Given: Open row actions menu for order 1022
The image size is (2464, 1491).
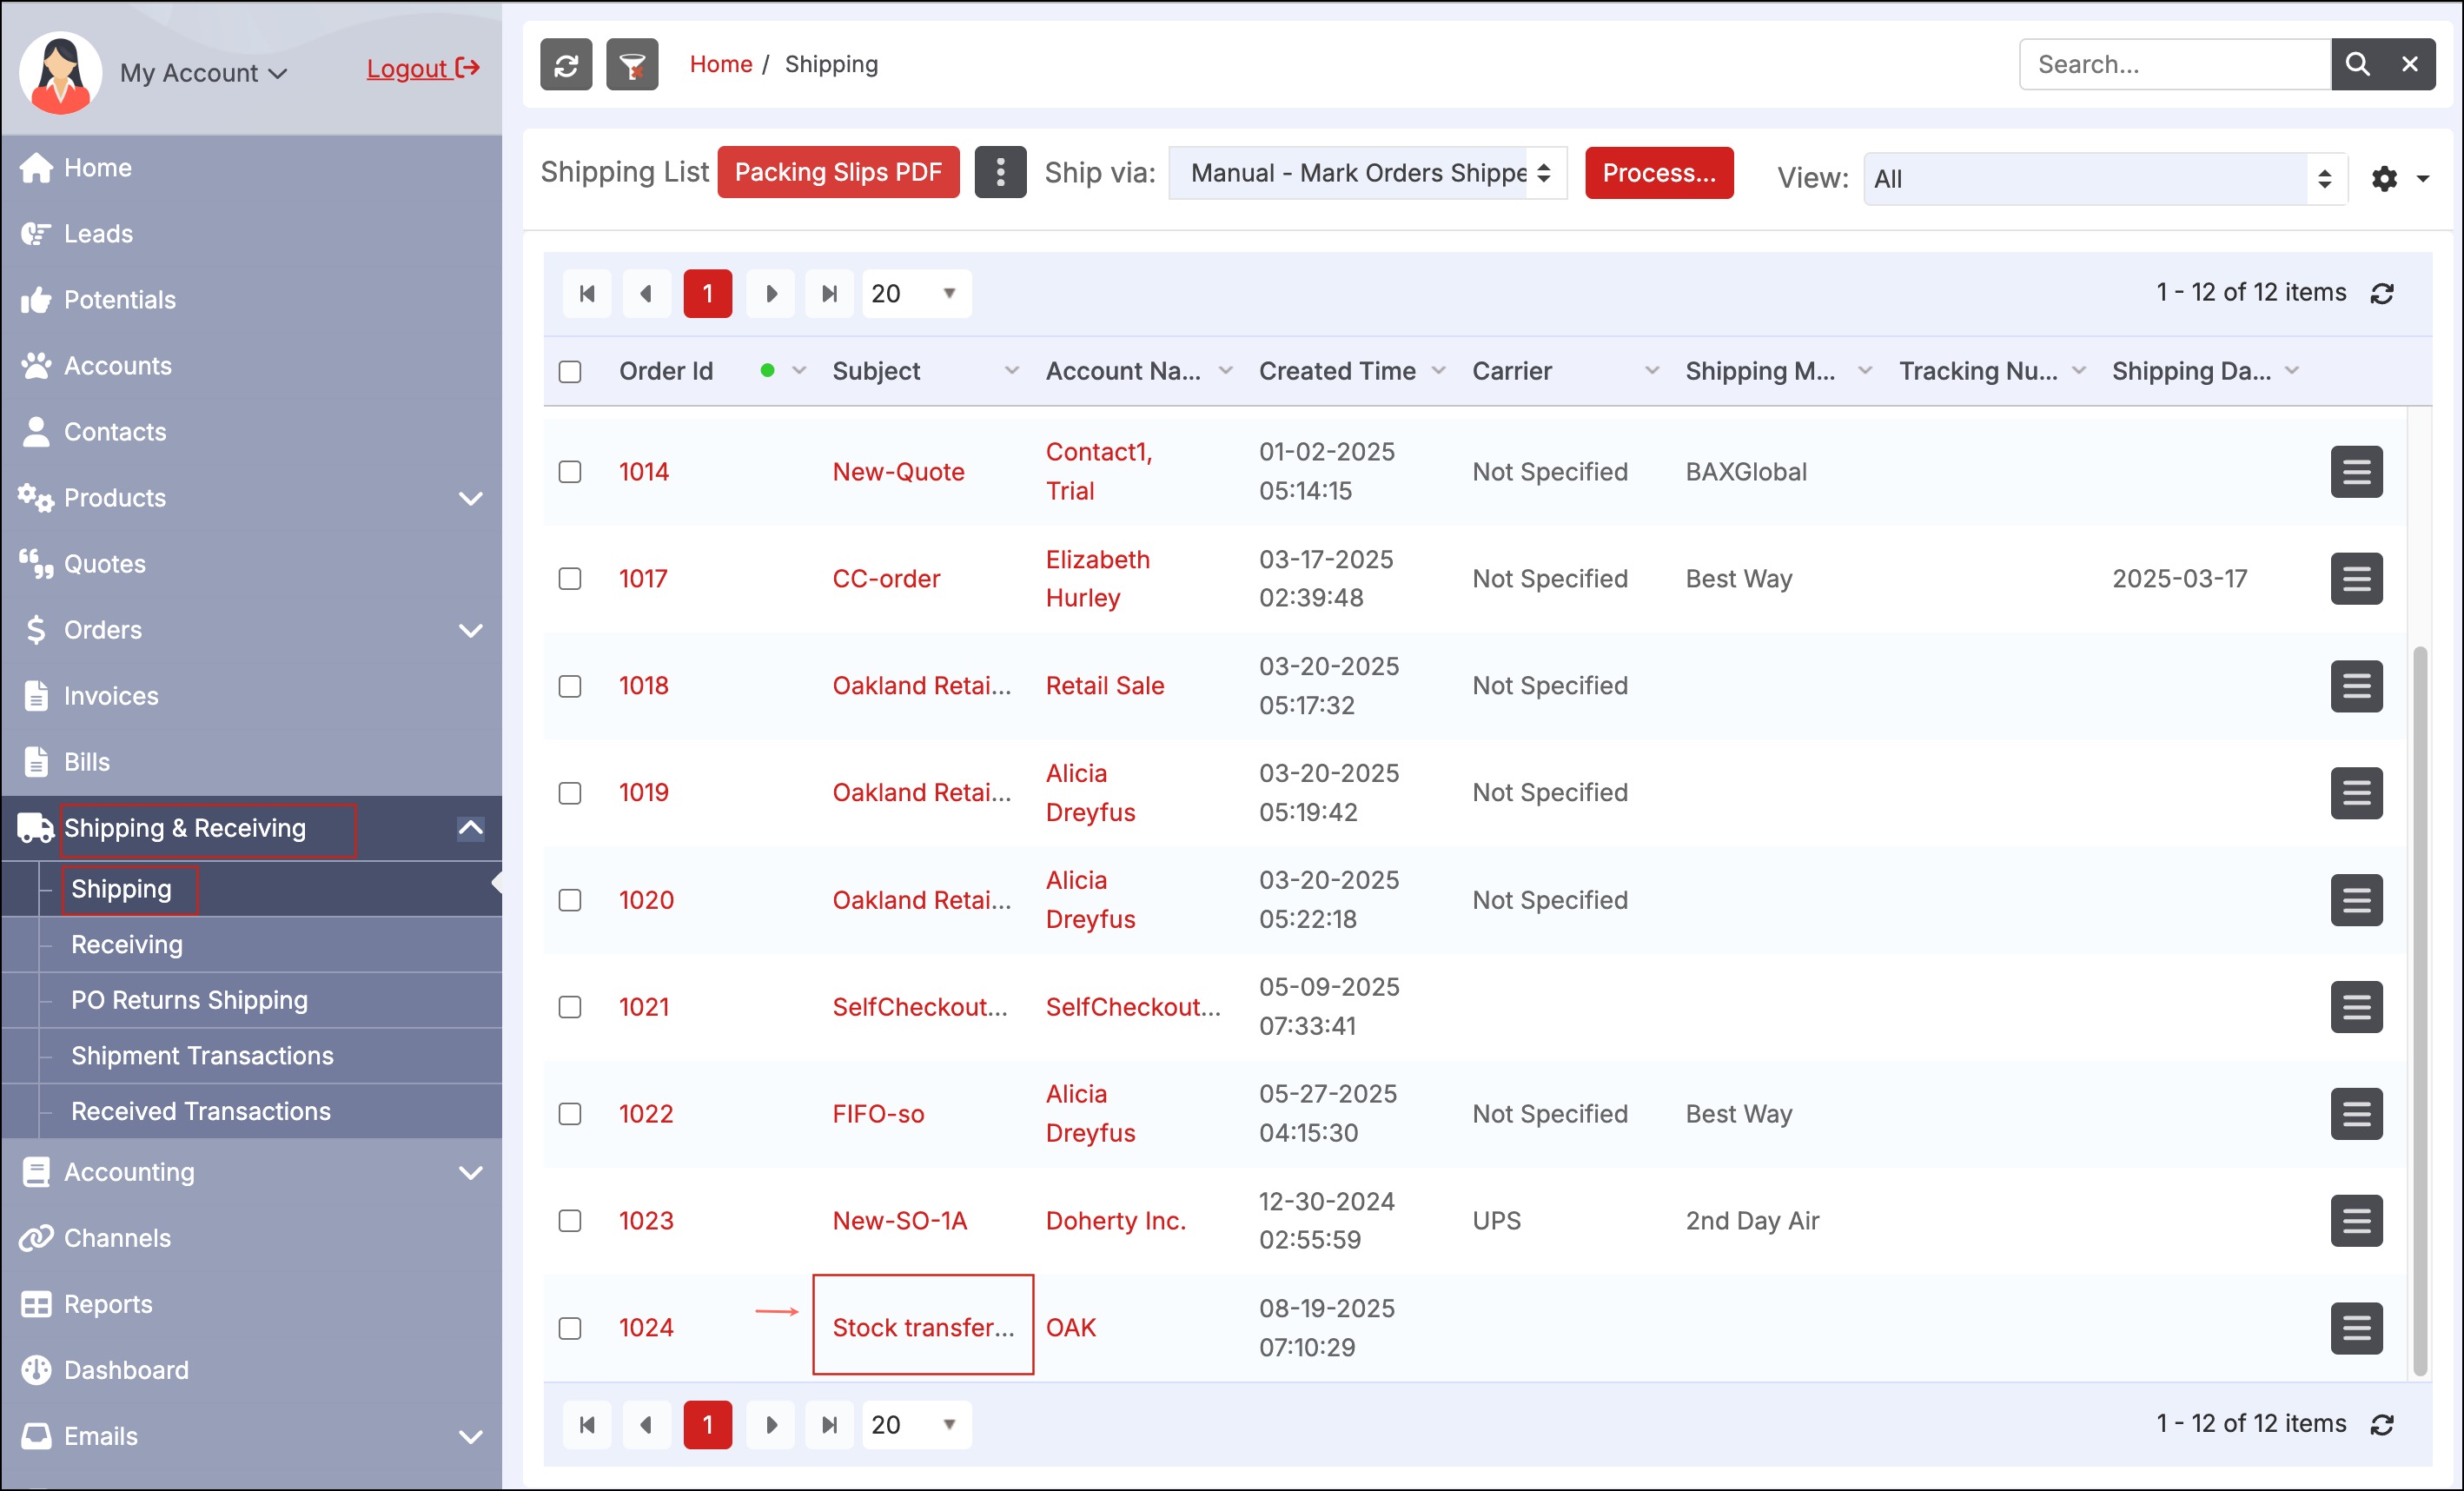Looking at the screenshot, I should [2356, 1114].
